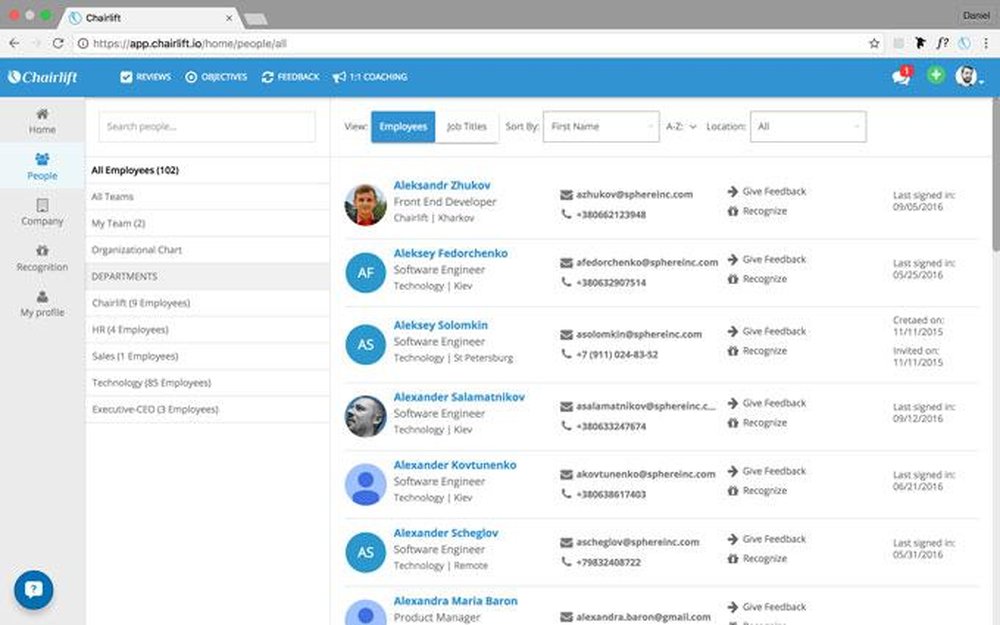1000x625 pixels.
Task: Click phone icon for Alexander Scheglov
Action: [x=566, y=562]
